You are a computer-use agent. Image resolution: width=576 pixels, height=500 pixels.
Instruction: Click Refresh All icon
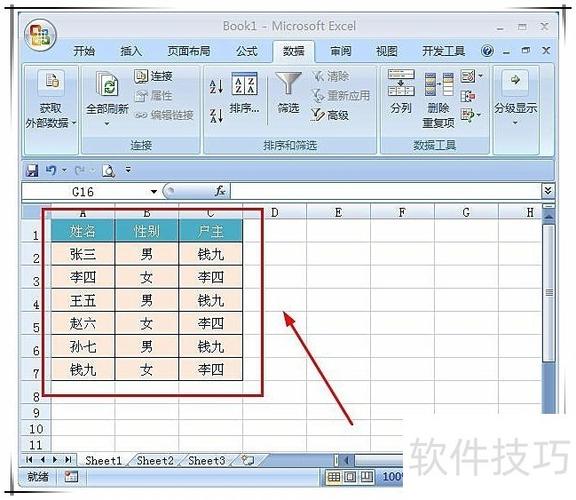pyautogui.click(x=107, y=84)
